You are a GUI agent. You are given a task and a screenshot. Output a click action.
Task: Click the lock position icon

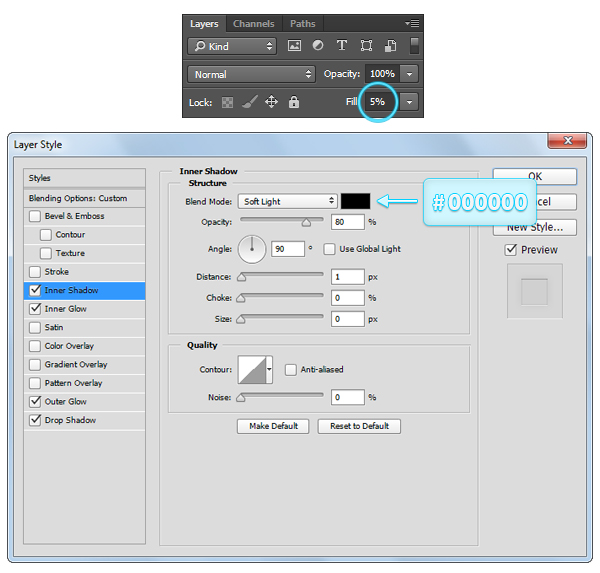point(271,102)
